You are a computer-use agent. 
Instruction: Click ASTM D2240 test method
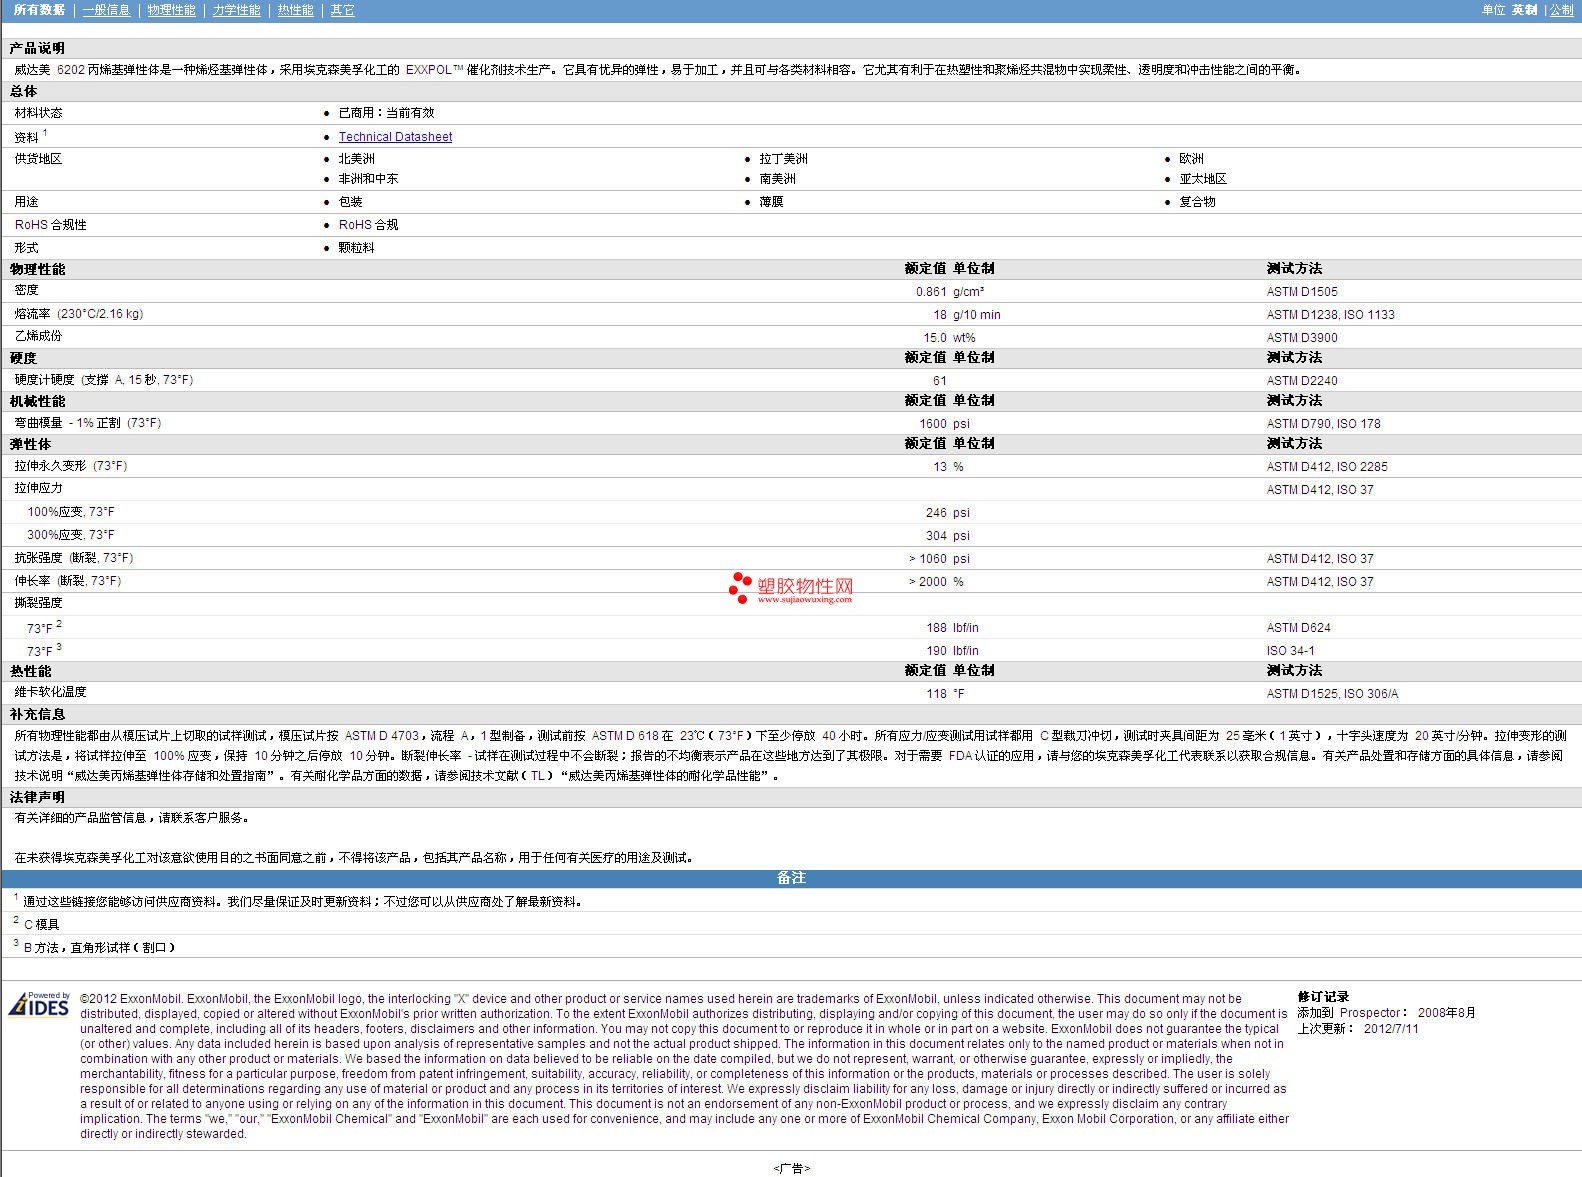1302,381
